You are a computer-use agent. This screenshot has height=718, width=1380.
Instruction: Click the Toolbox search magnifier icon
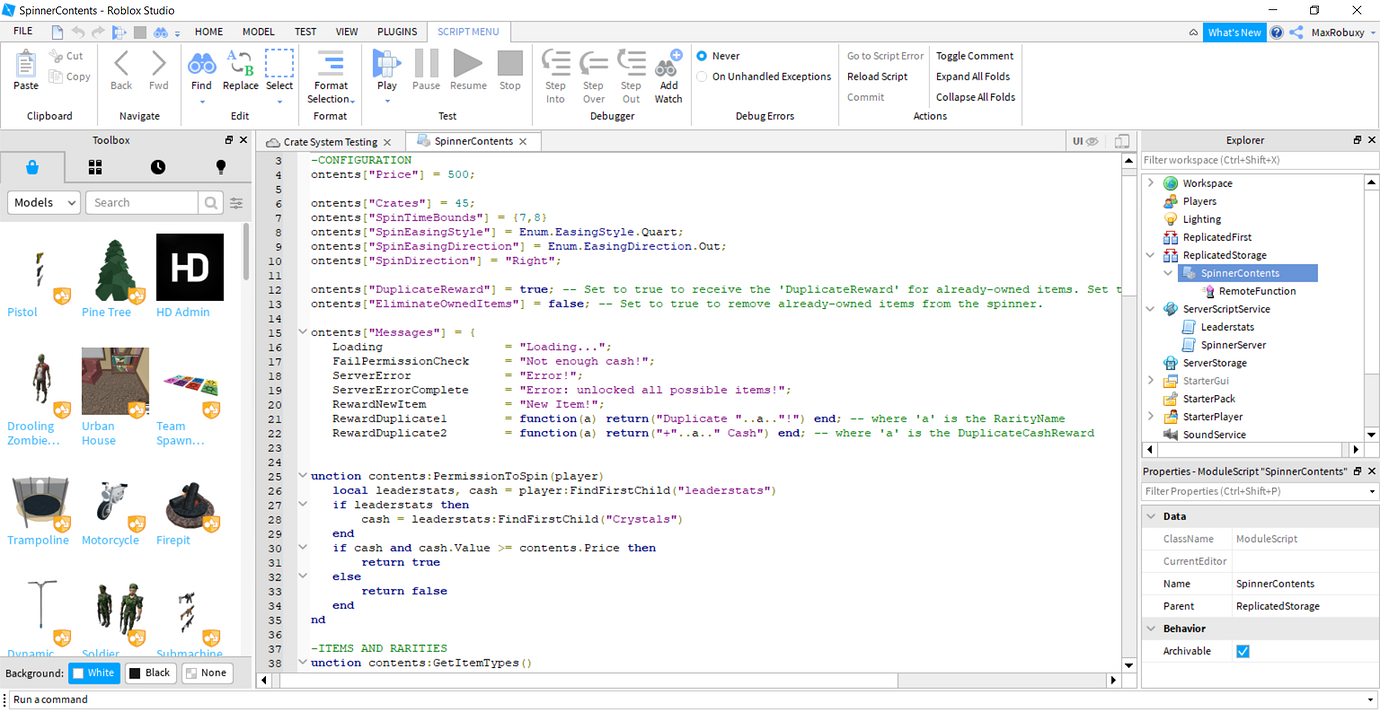coord(211,203)
